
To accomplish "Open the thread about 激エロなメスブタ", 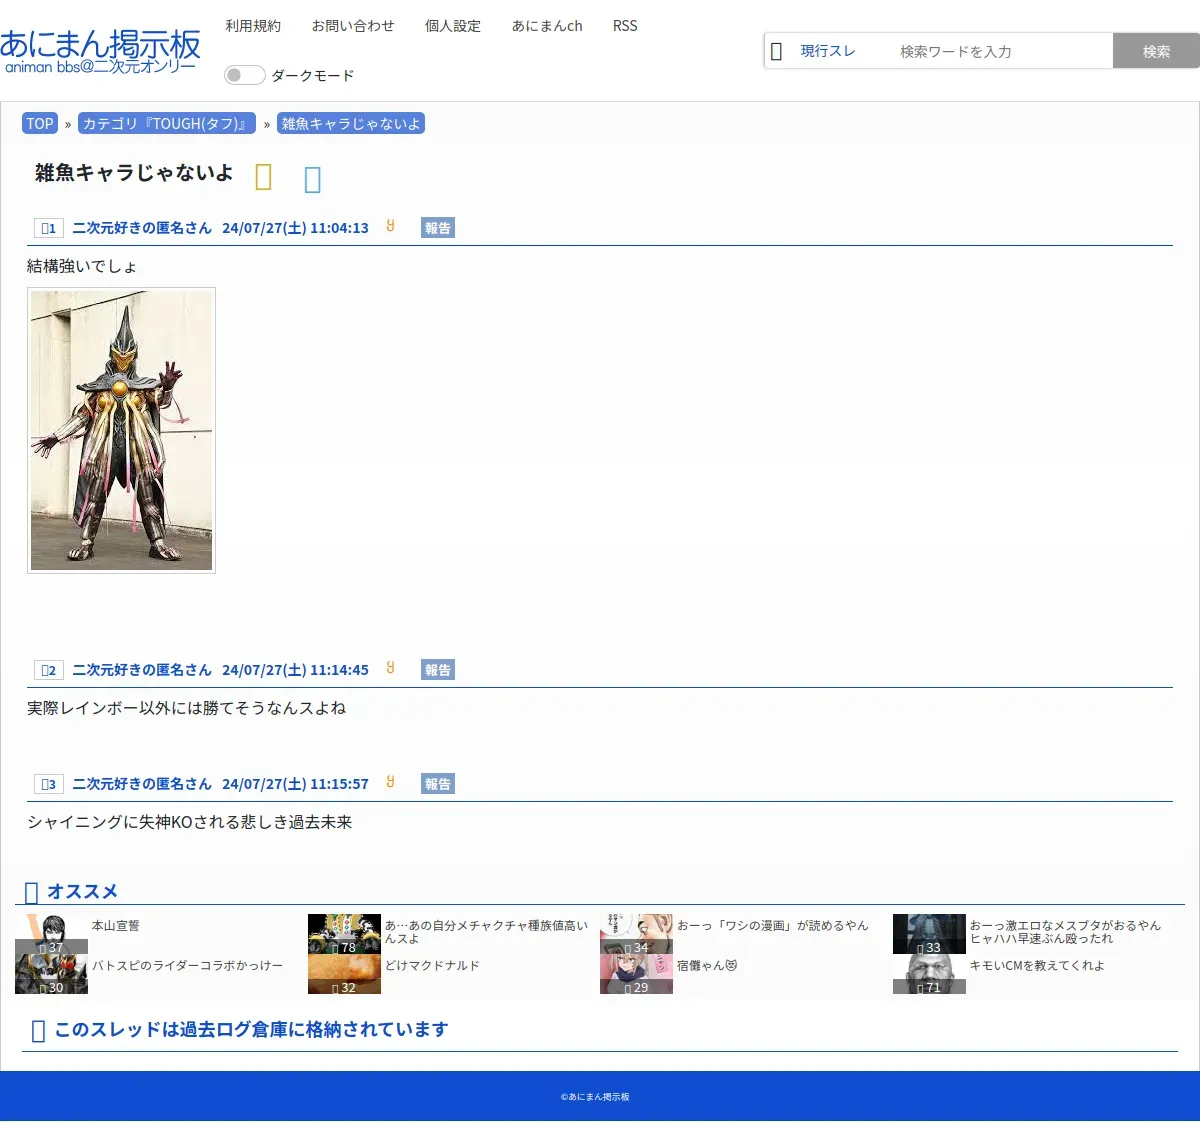I will point(1065,932).
